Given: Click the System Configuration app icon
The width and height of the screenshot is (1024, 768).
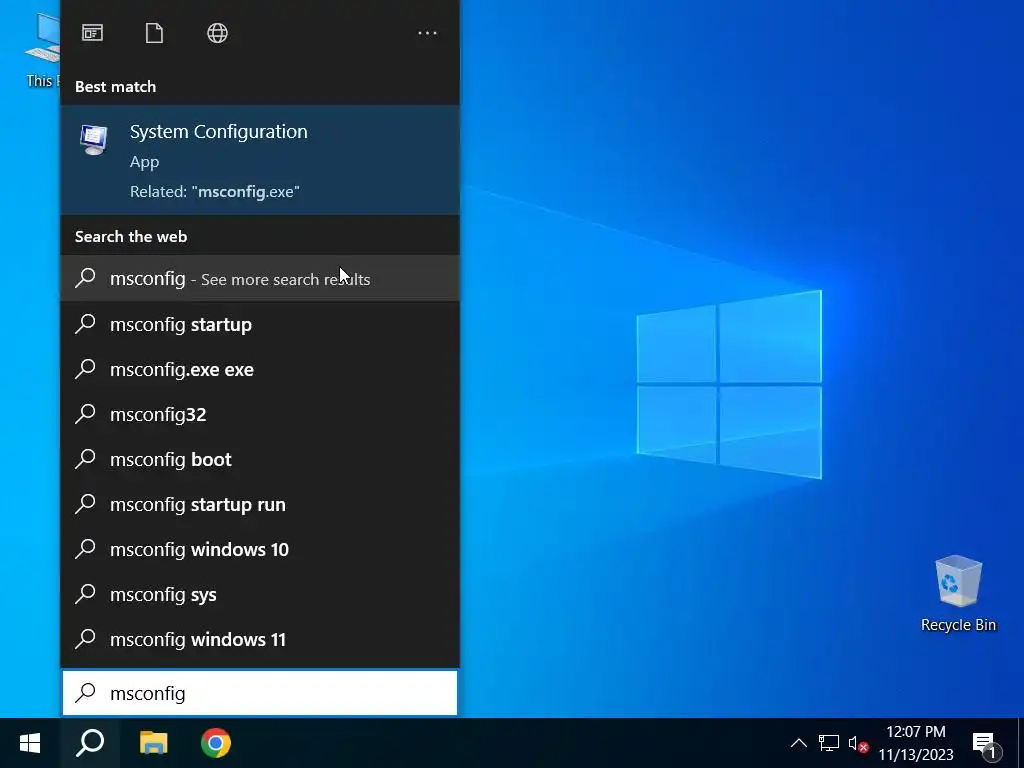Looking at the screenshot, I should 94,140.
